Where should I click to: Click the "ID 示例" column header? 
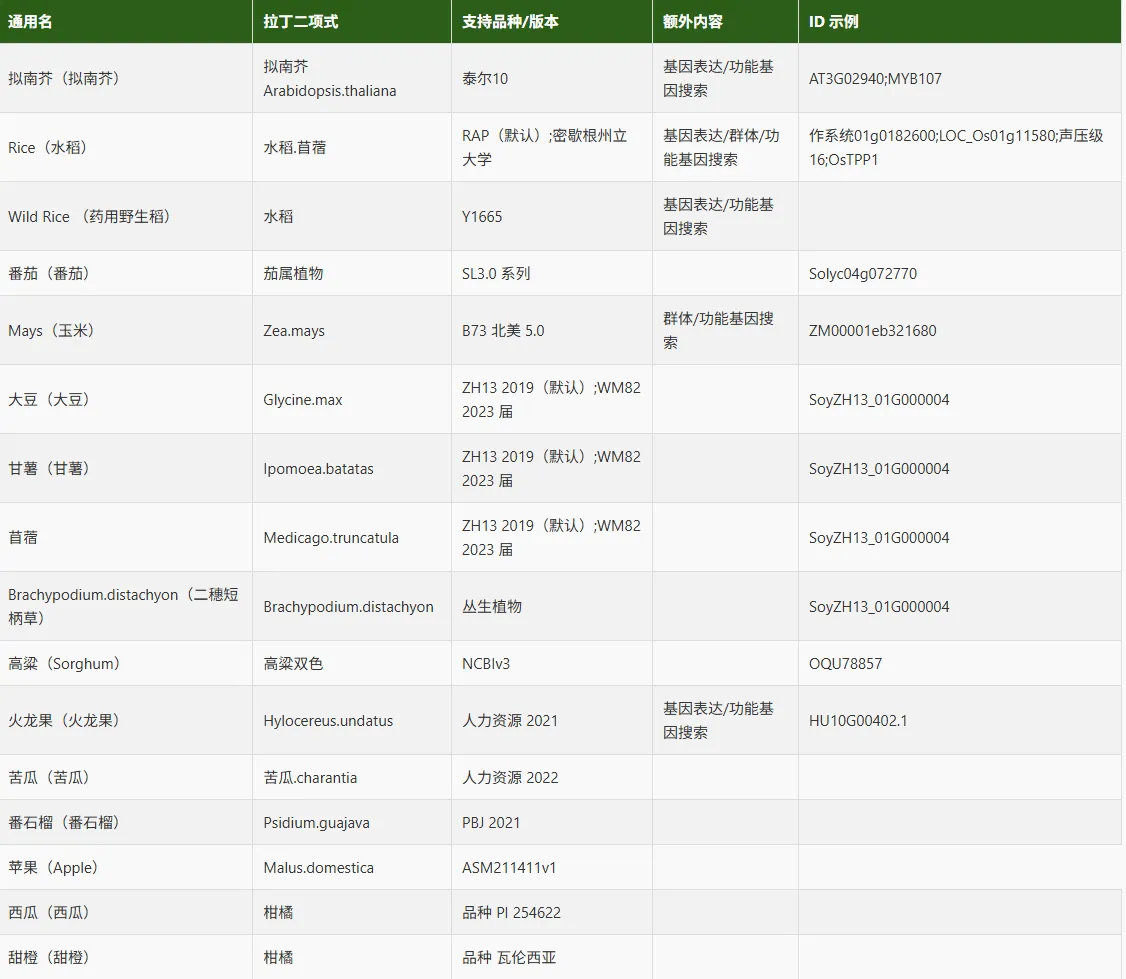tap(834, 22)
